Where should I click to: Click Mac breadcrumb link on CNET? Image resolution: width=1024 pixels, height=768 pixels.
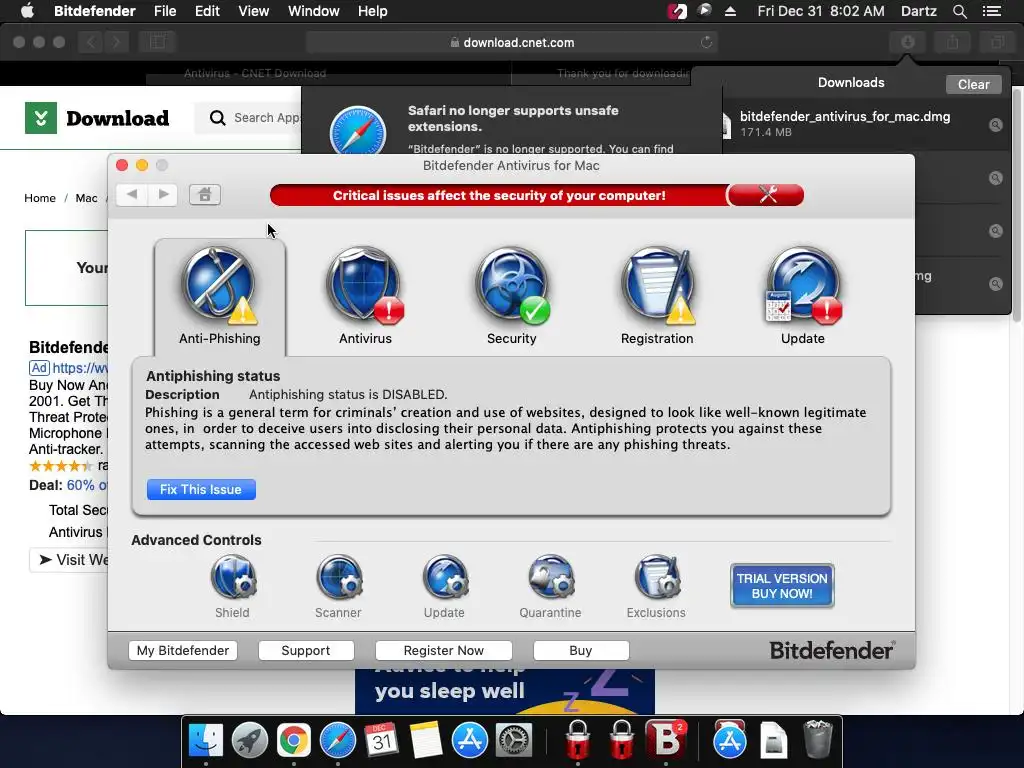pos(86,198)
